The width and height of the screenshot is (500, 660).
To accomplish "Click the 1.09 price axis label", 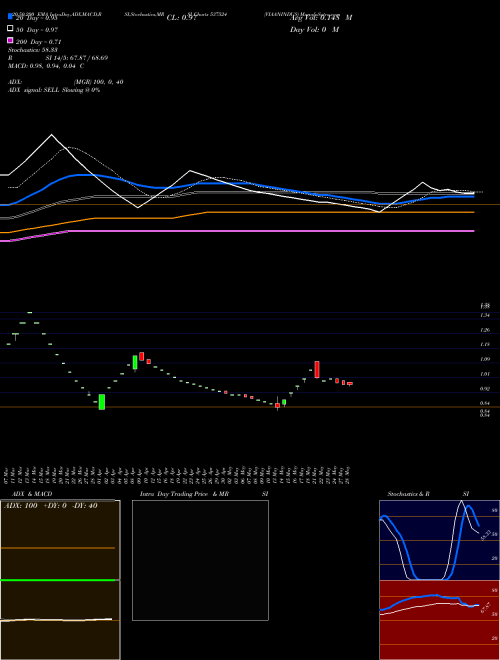I will [485, 359].
